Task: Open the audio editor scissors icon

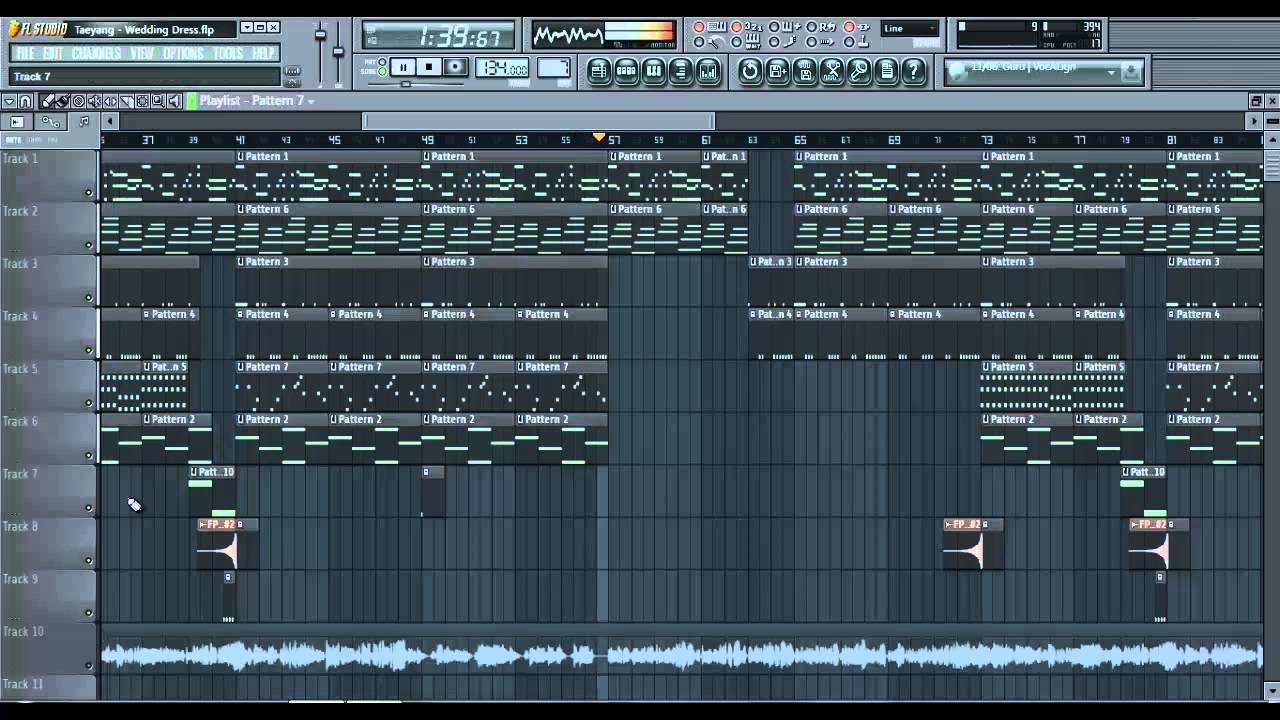Action: click(832, 70)
